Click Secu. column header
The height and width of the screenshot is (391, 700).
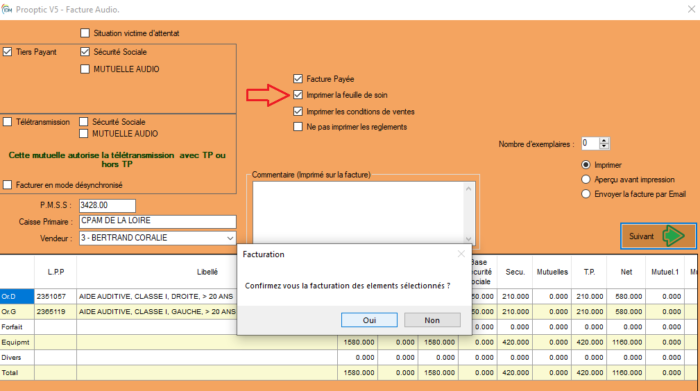pyautogui.click(x=515, y=272)
